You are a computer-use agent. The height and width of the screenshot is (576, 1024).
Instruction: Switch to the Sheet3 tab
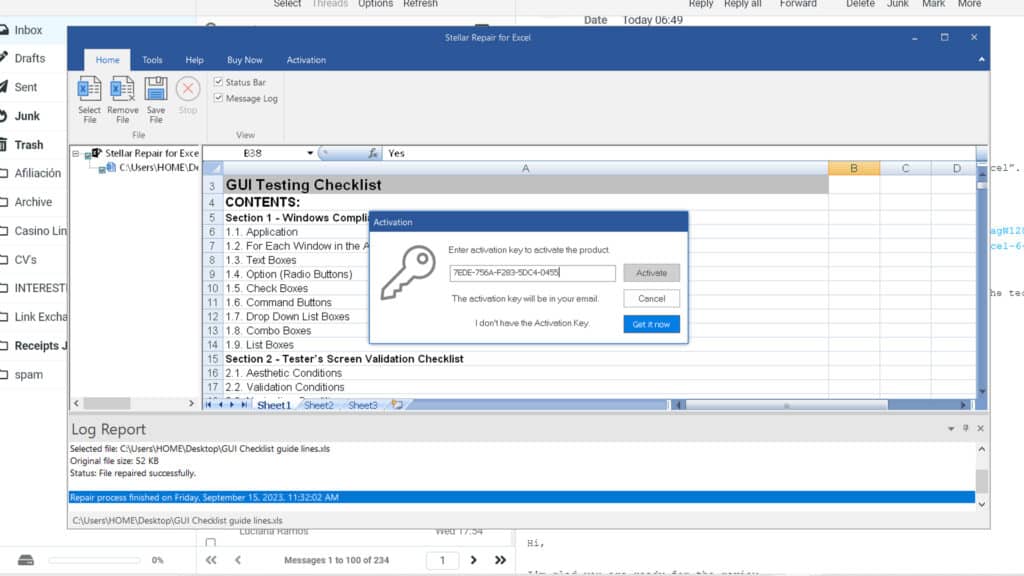[362, 405]
